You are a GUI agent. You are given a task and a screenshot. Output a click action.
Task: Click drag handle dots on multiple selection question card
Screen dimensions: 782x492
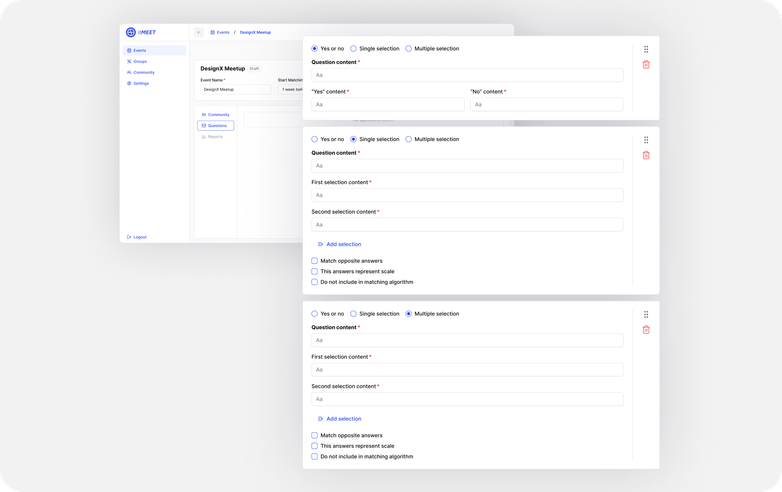point(646,314)
